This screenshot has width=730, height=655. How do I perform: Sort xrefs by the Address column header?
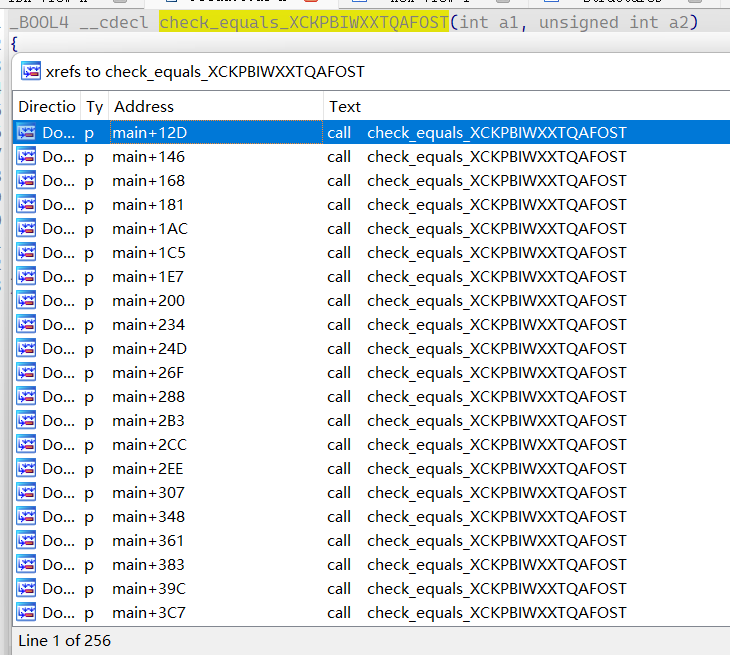[216, 107]
